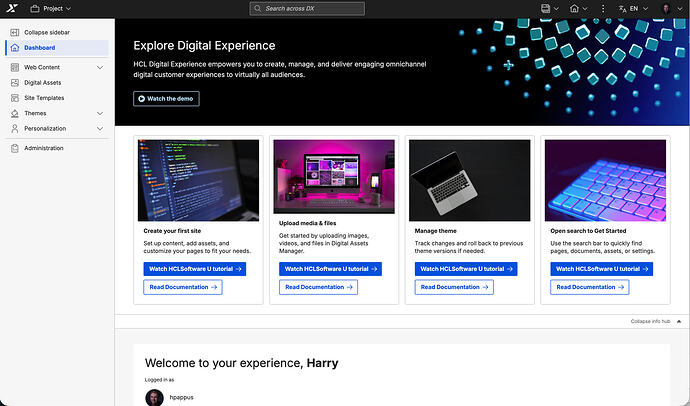Watch HCLSoftware U tutorial for Open search card
The image size is (690, 406).
coord(602,269)
